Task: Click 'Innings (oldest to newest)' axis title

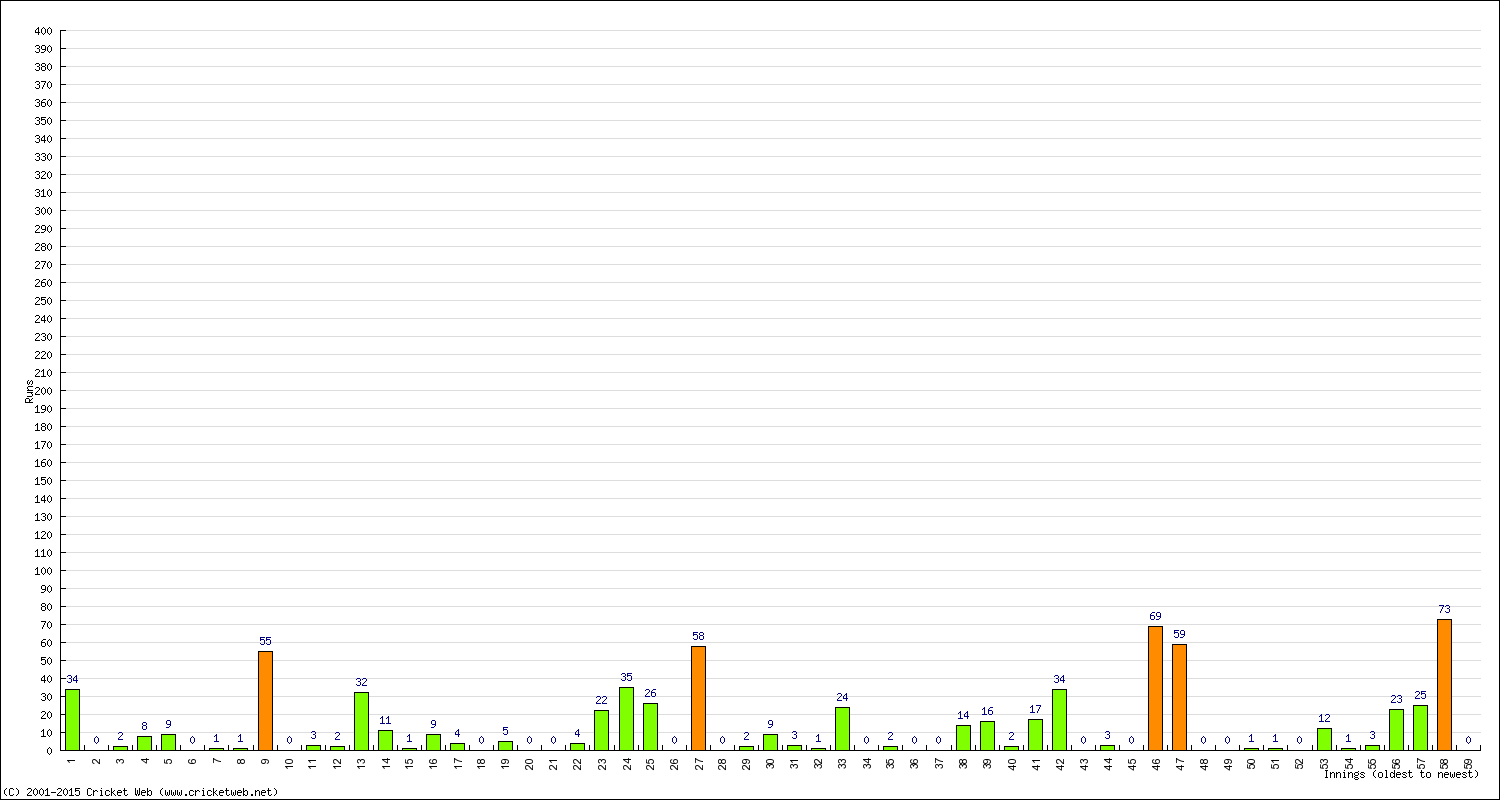Action: 1401,774
